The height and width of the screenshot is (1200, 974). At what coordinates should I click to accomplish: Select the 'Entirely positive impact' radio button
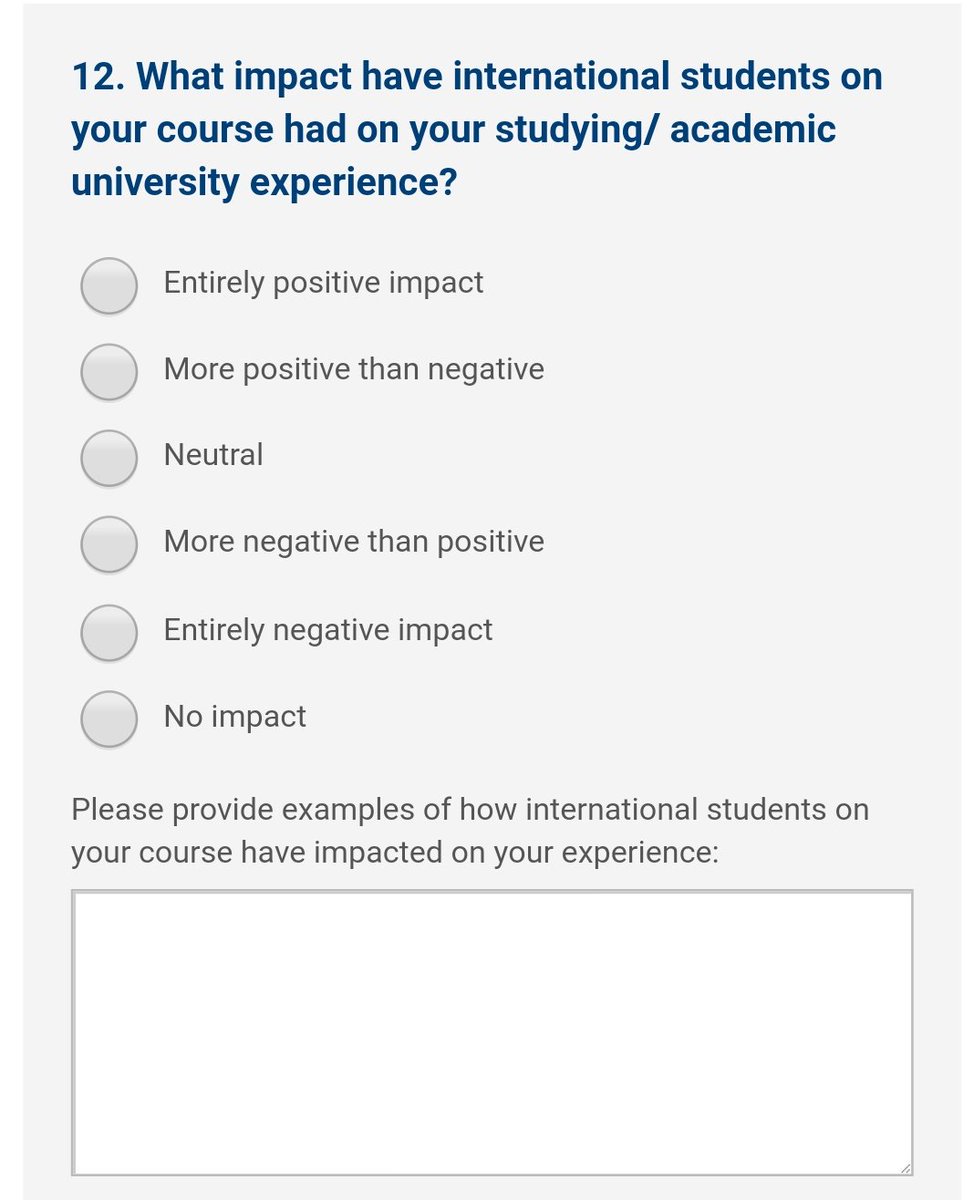(108, 285)
